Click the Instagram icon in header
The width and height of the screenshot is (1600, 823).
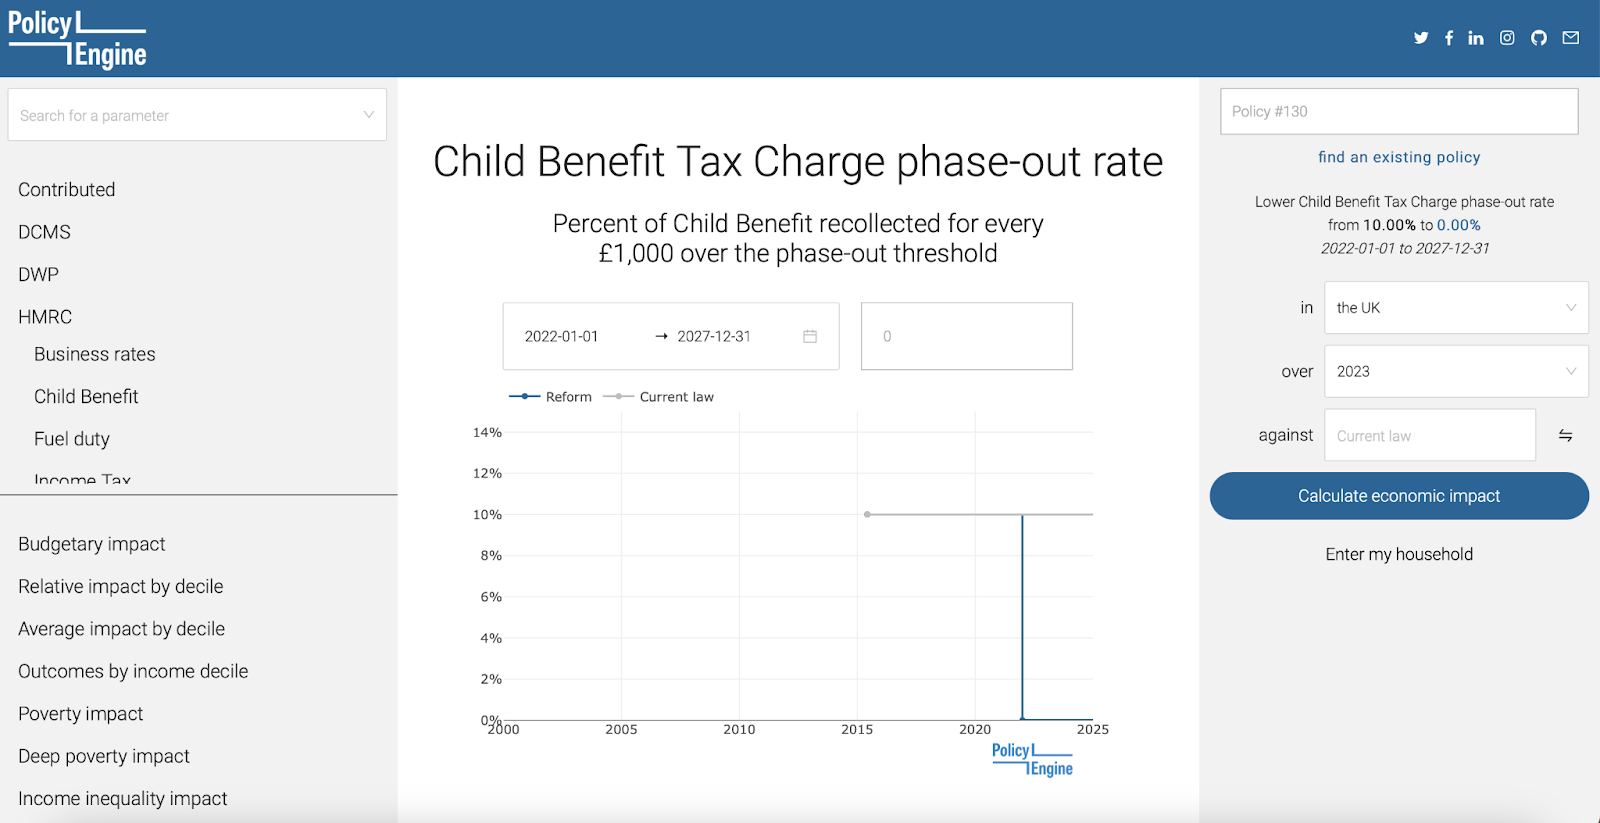1507,38
